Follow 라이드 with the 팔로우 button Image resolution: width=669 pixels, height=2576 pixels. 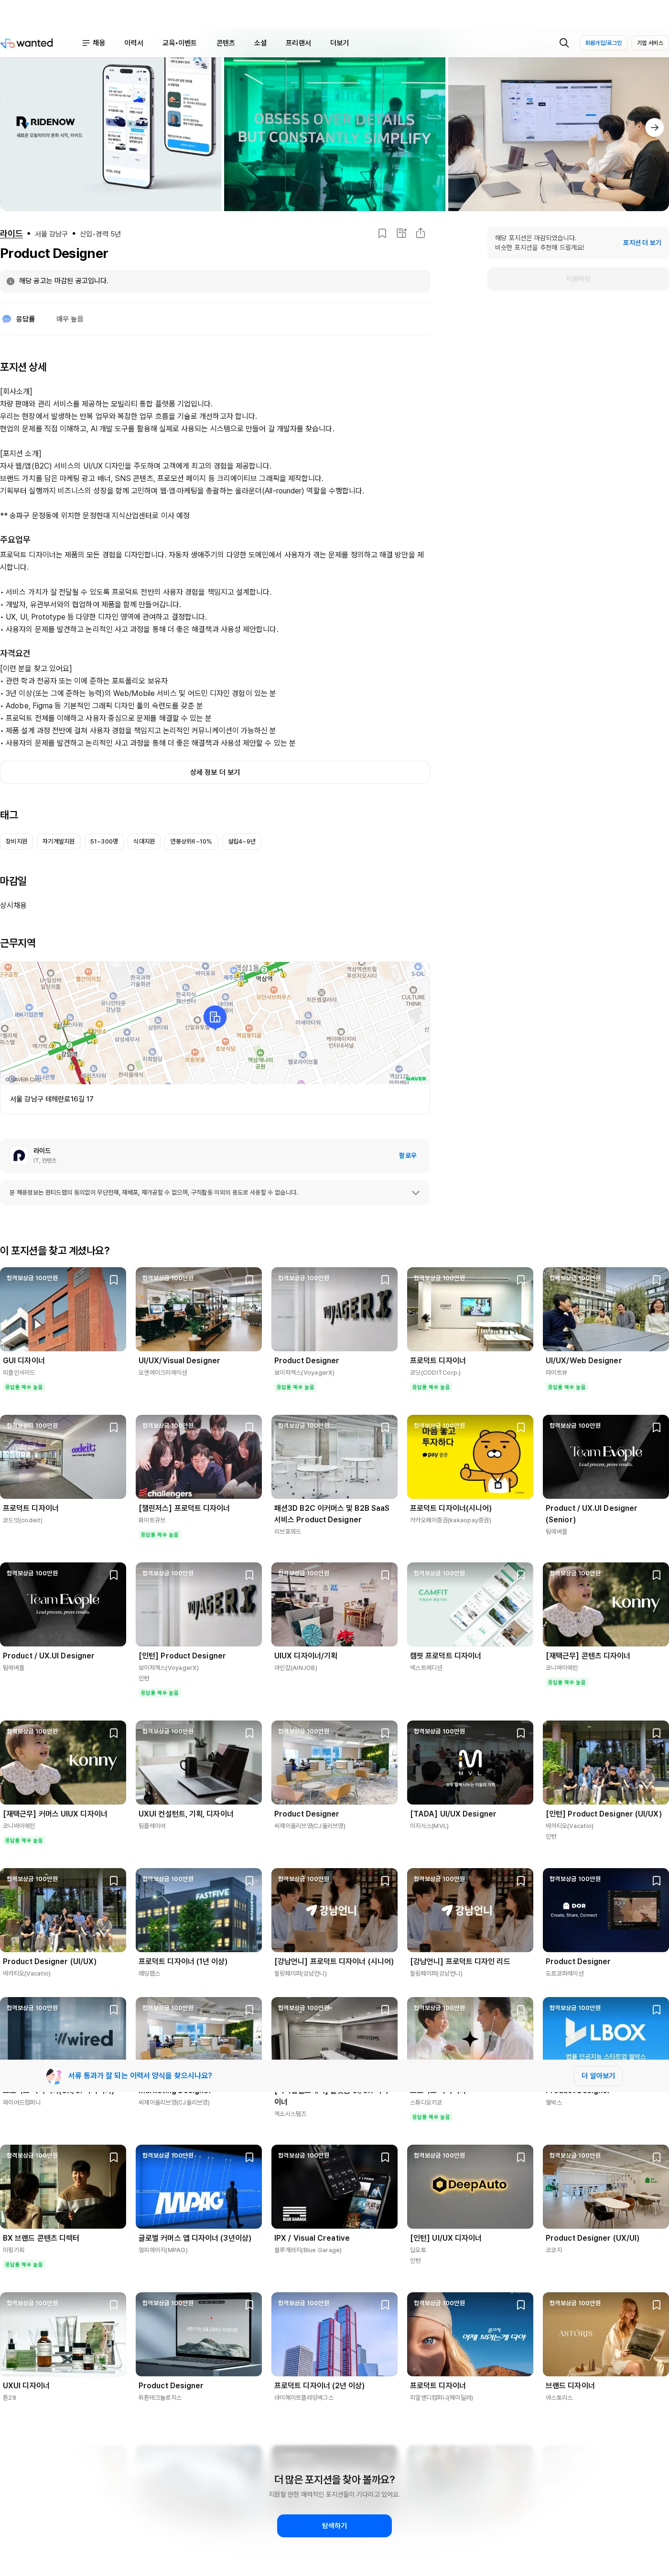tap(408, 1155)
